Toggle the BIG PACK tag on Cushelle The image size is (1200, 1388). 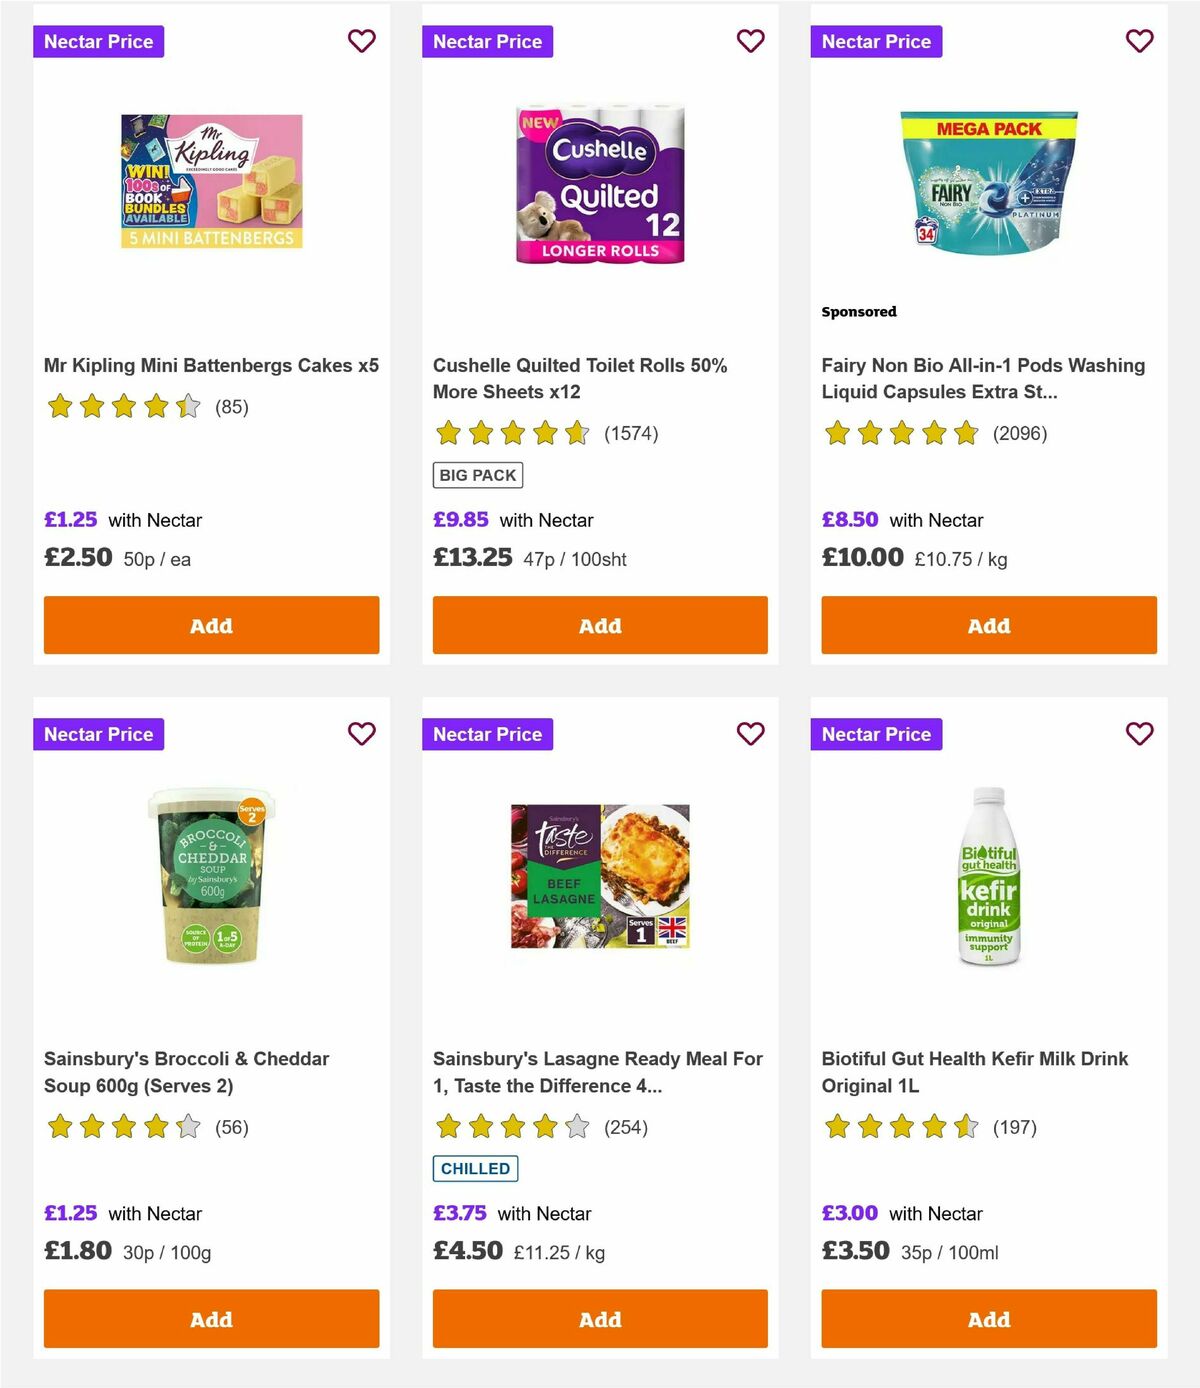(478, 474)
